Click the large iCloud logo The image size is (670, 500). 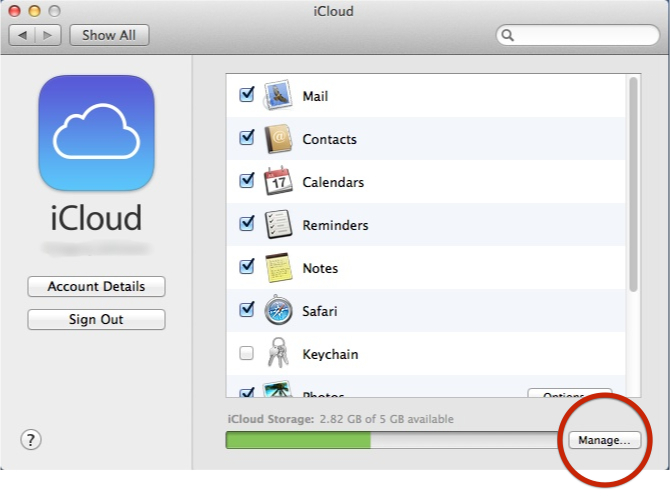pyautogui.click(x=96, y=133)
